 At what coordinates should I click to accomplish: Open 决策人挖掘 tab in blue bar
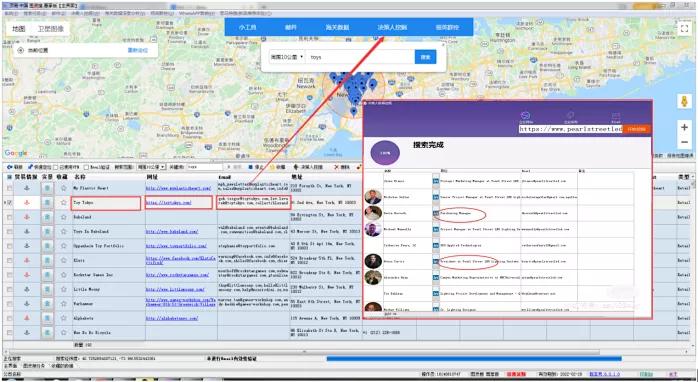click(392, 28)
